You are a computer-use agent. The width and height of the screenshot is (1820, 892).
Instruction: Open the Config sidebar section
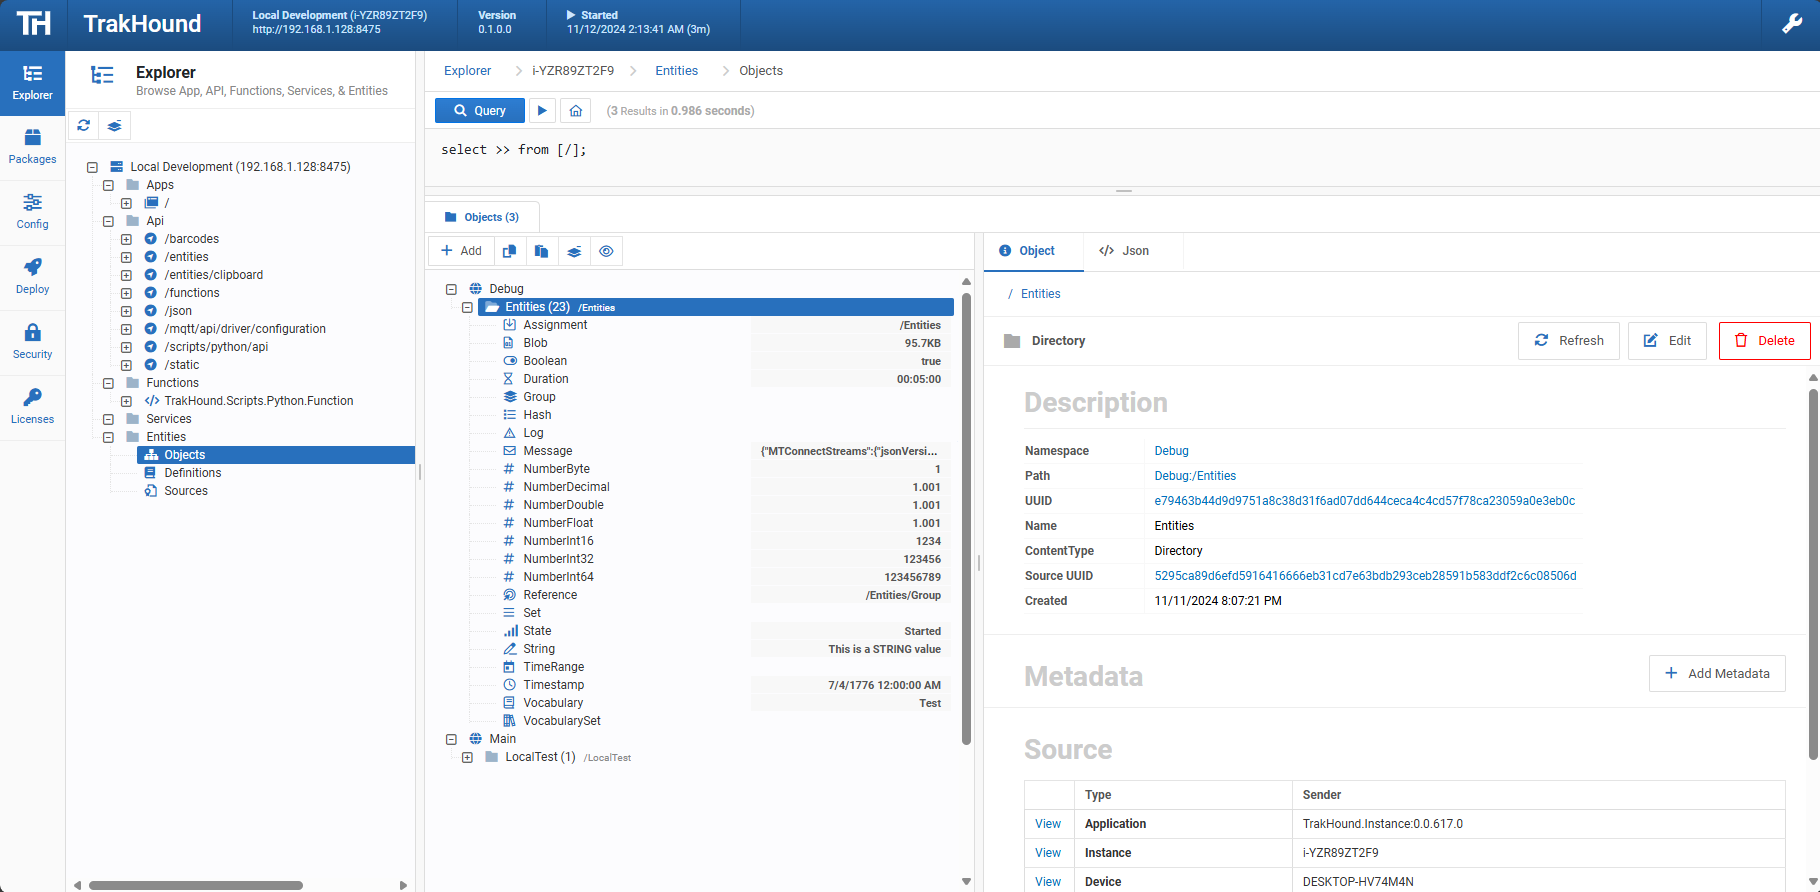click(32, 212)
